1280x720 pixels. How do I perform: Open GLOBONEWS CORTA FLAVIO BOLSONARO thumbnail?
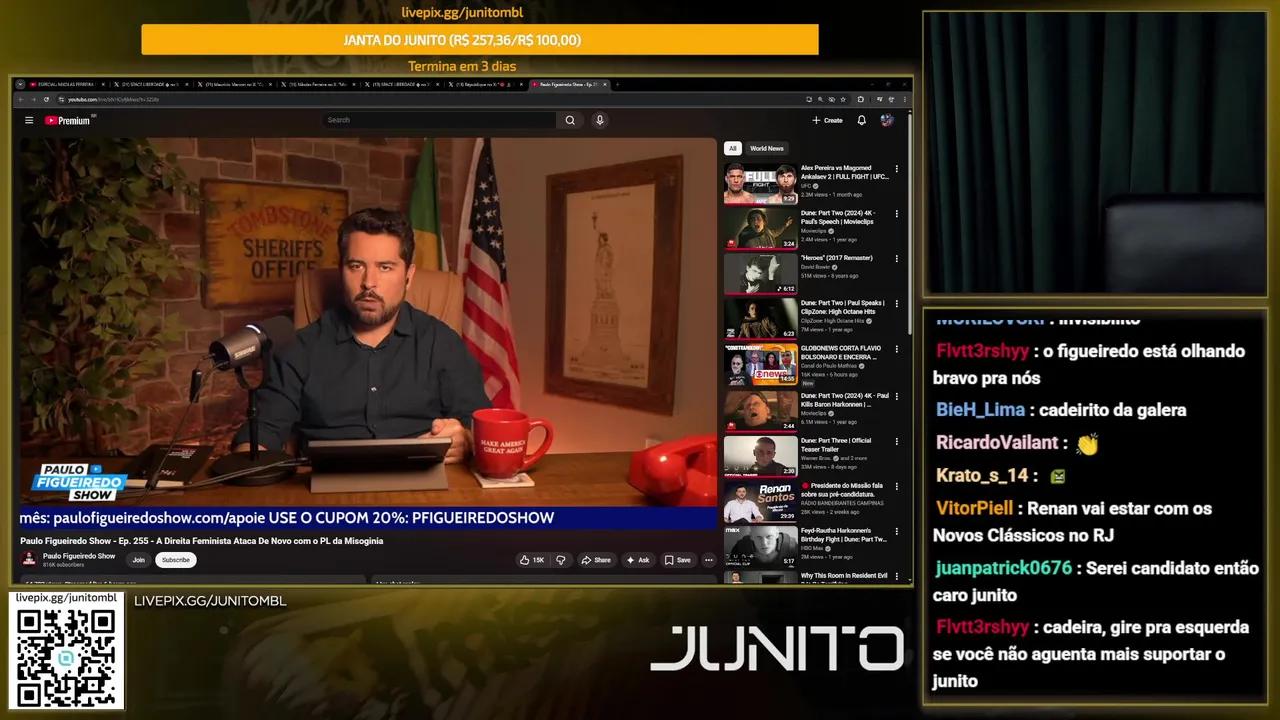point(761,364)
